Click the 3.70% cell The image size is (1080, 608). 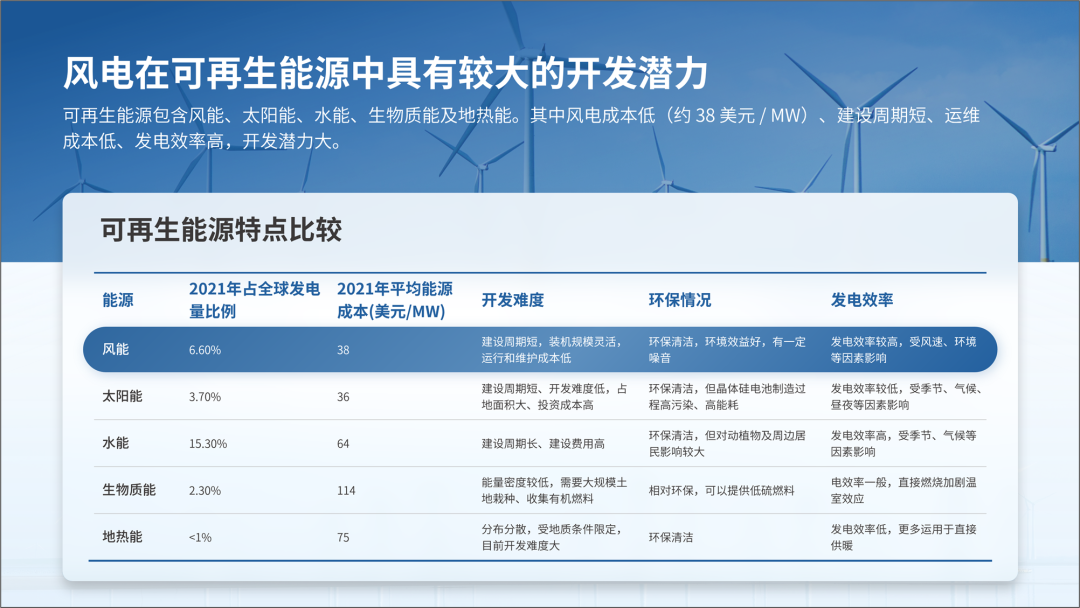click(x=205, y=397)
